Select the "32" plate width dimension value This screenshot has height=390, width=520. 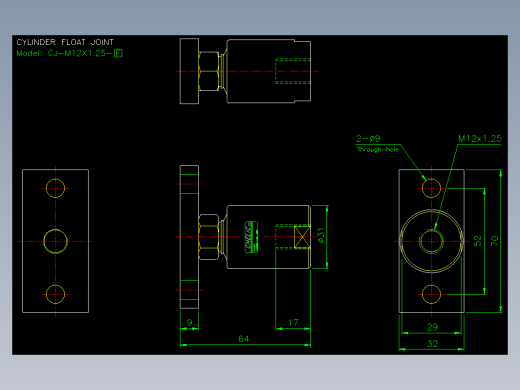tap(432, 344)
